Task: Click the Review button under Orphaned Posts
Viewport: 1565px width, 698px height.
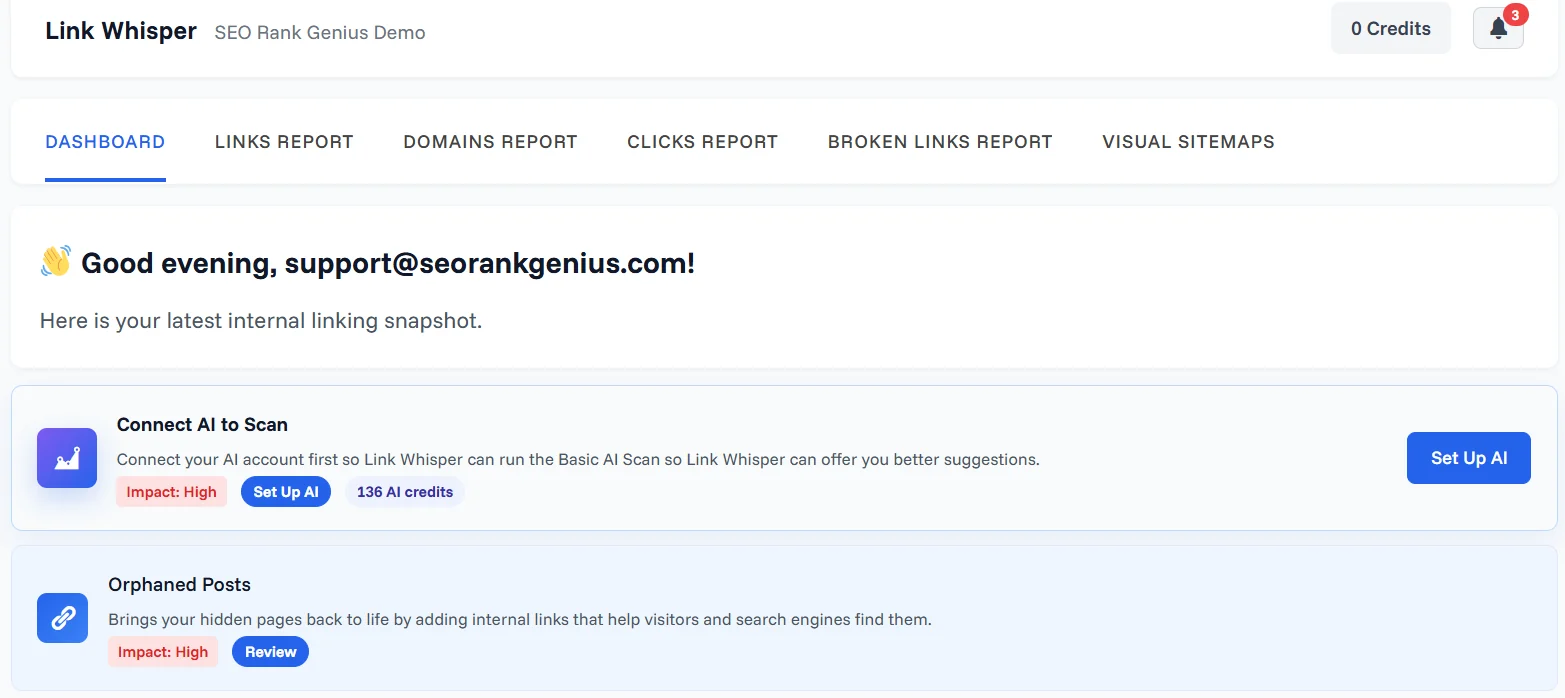Action: (x=271, y=652)
